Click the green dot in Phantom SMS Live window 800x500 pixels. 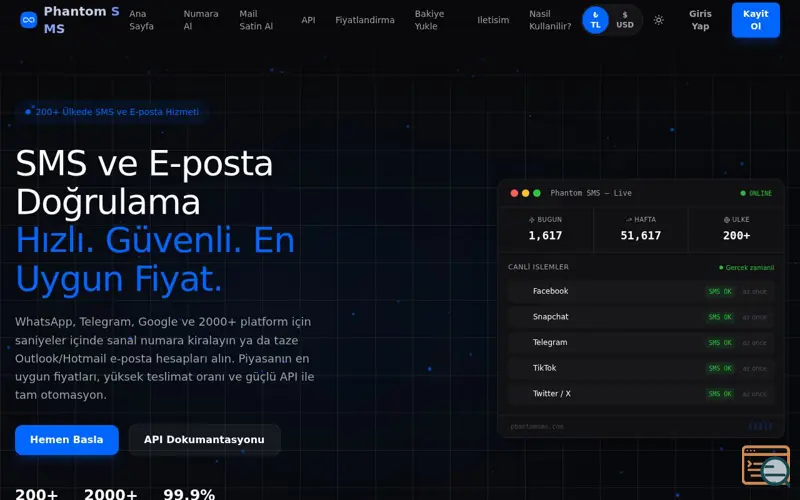tap(537, 193)
